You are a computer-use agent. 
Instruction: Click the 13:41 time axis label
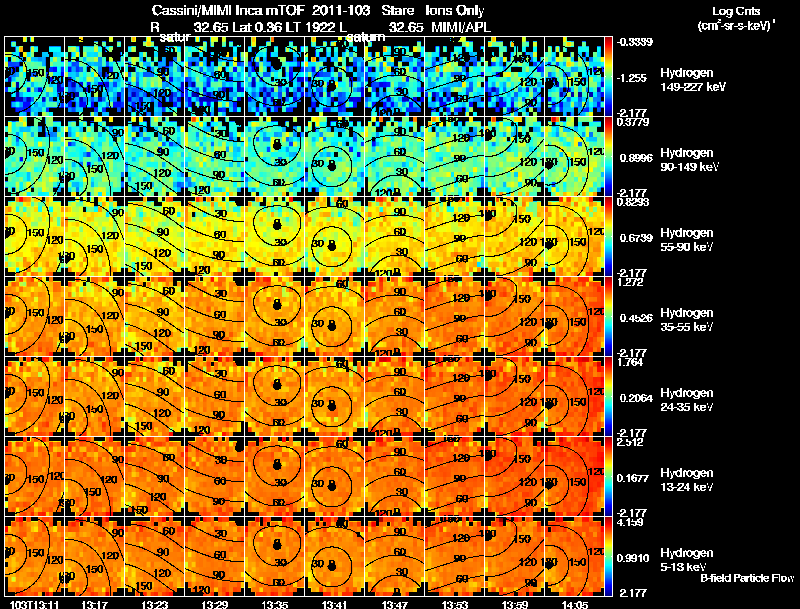coord(335,605)
